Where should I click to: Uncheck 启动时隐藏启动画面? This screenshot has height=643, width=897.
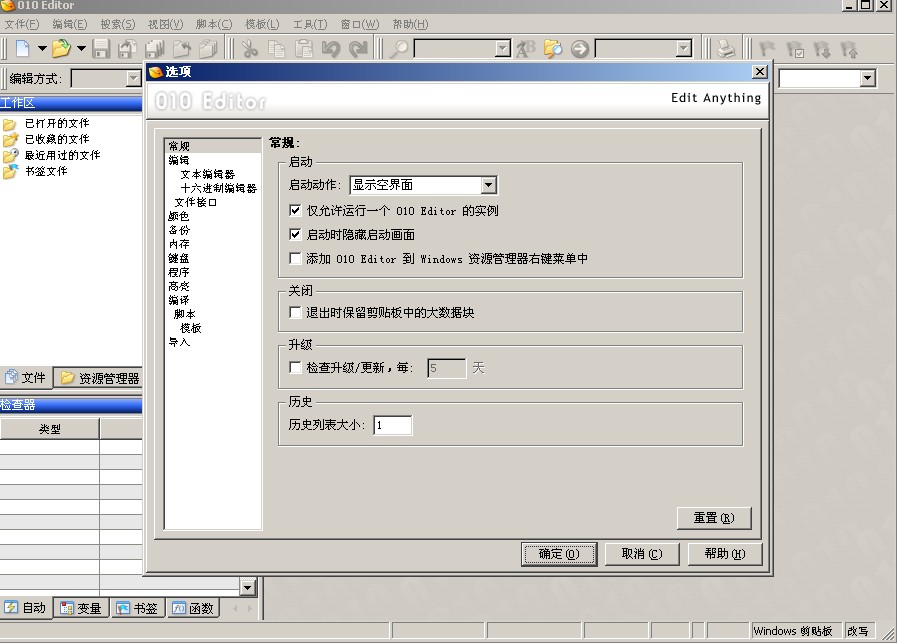pyautogui.click(x=295, y=235)
